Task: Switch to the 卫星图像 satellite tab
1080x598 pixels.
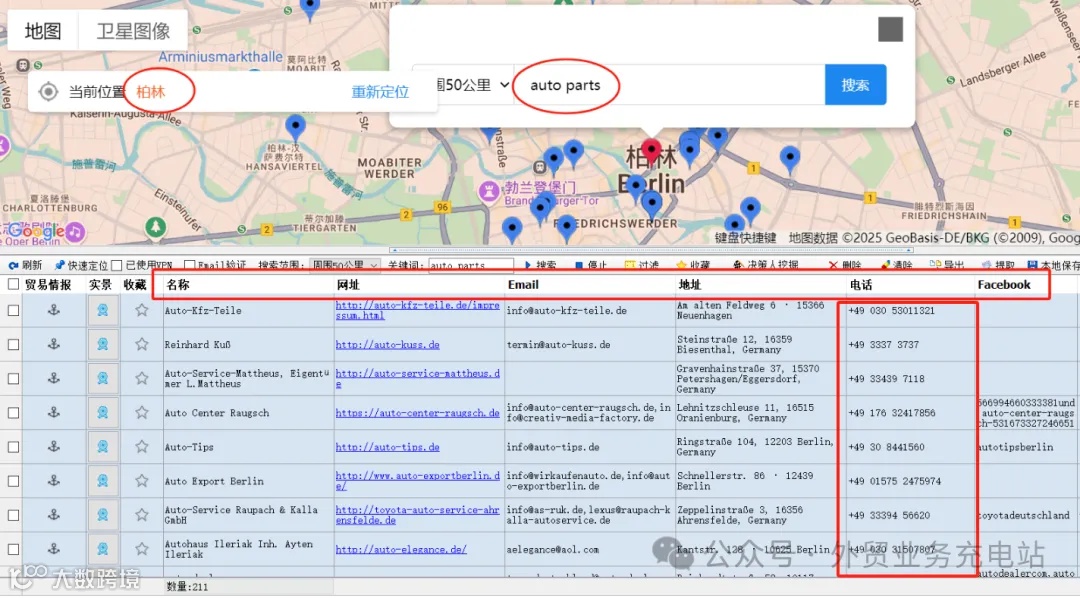Action: coord(133,31)
